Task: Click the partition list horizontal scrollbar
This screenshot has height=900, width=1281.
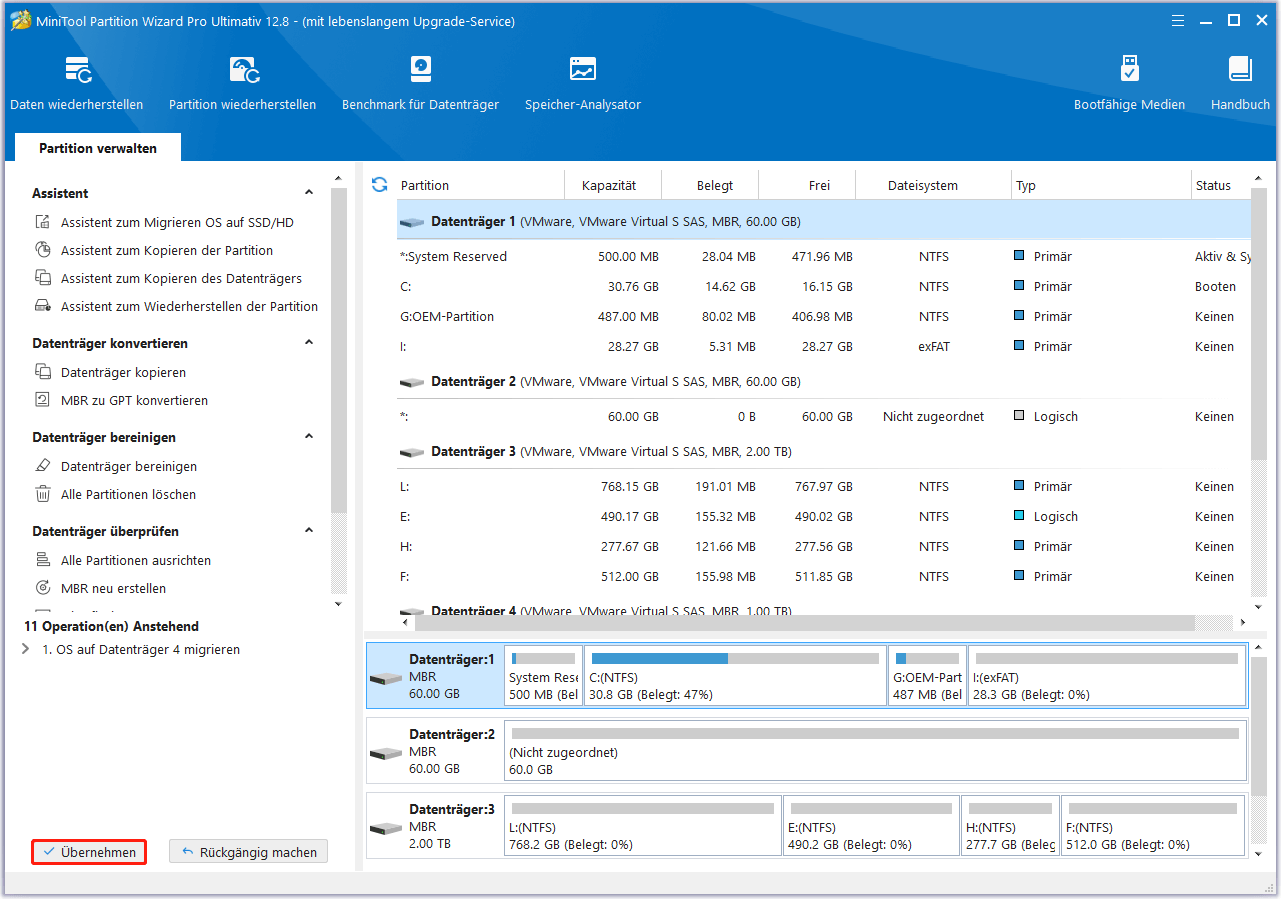Action: (x=805, y=622)
